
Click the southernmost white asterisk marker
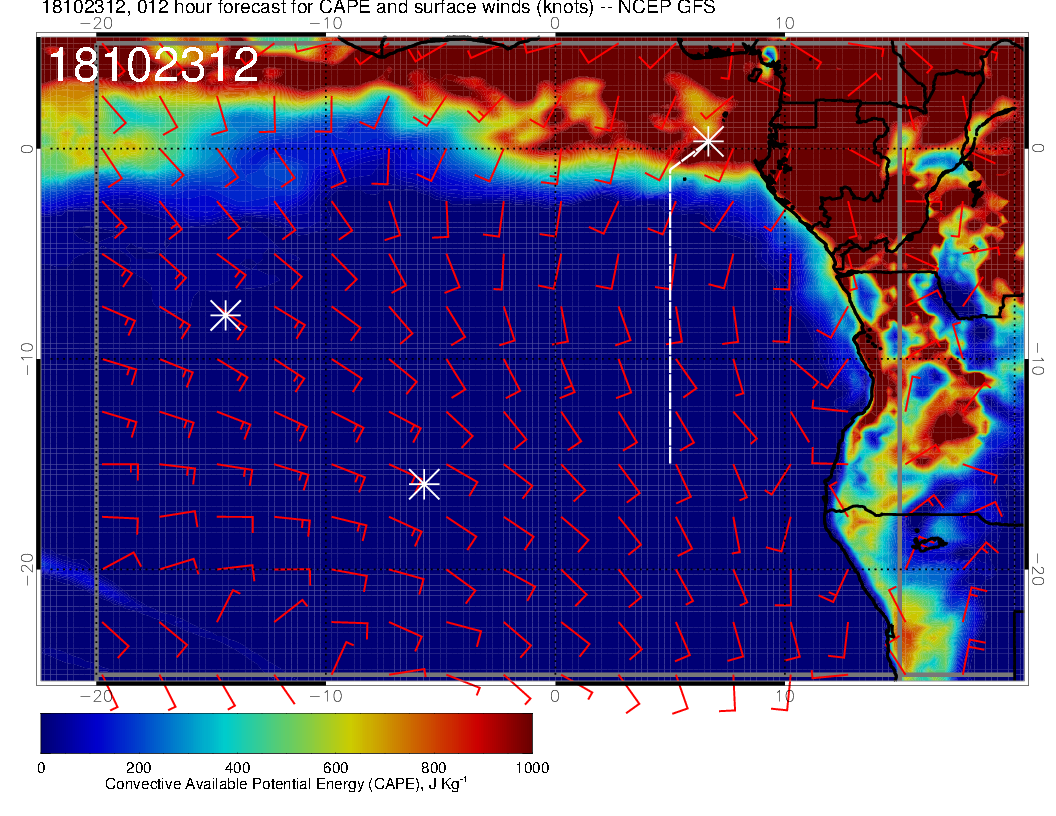(424, 483)
